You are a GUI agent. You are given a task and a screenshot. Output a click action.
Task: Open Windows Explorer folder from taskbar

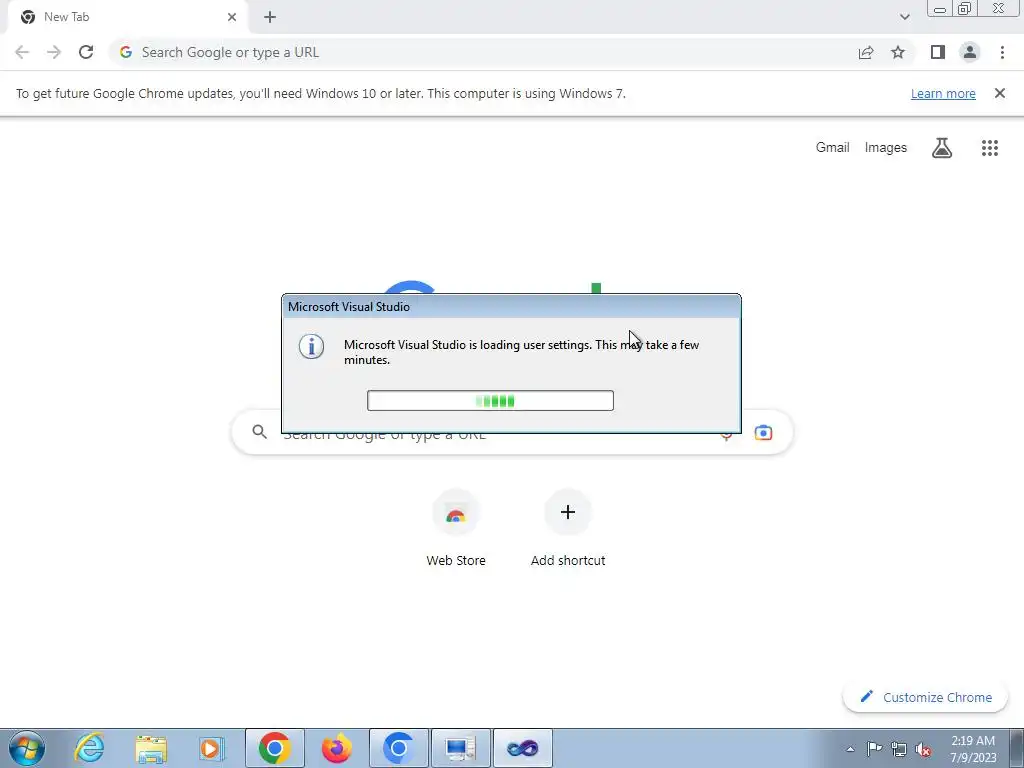click(x=151, y=748)
